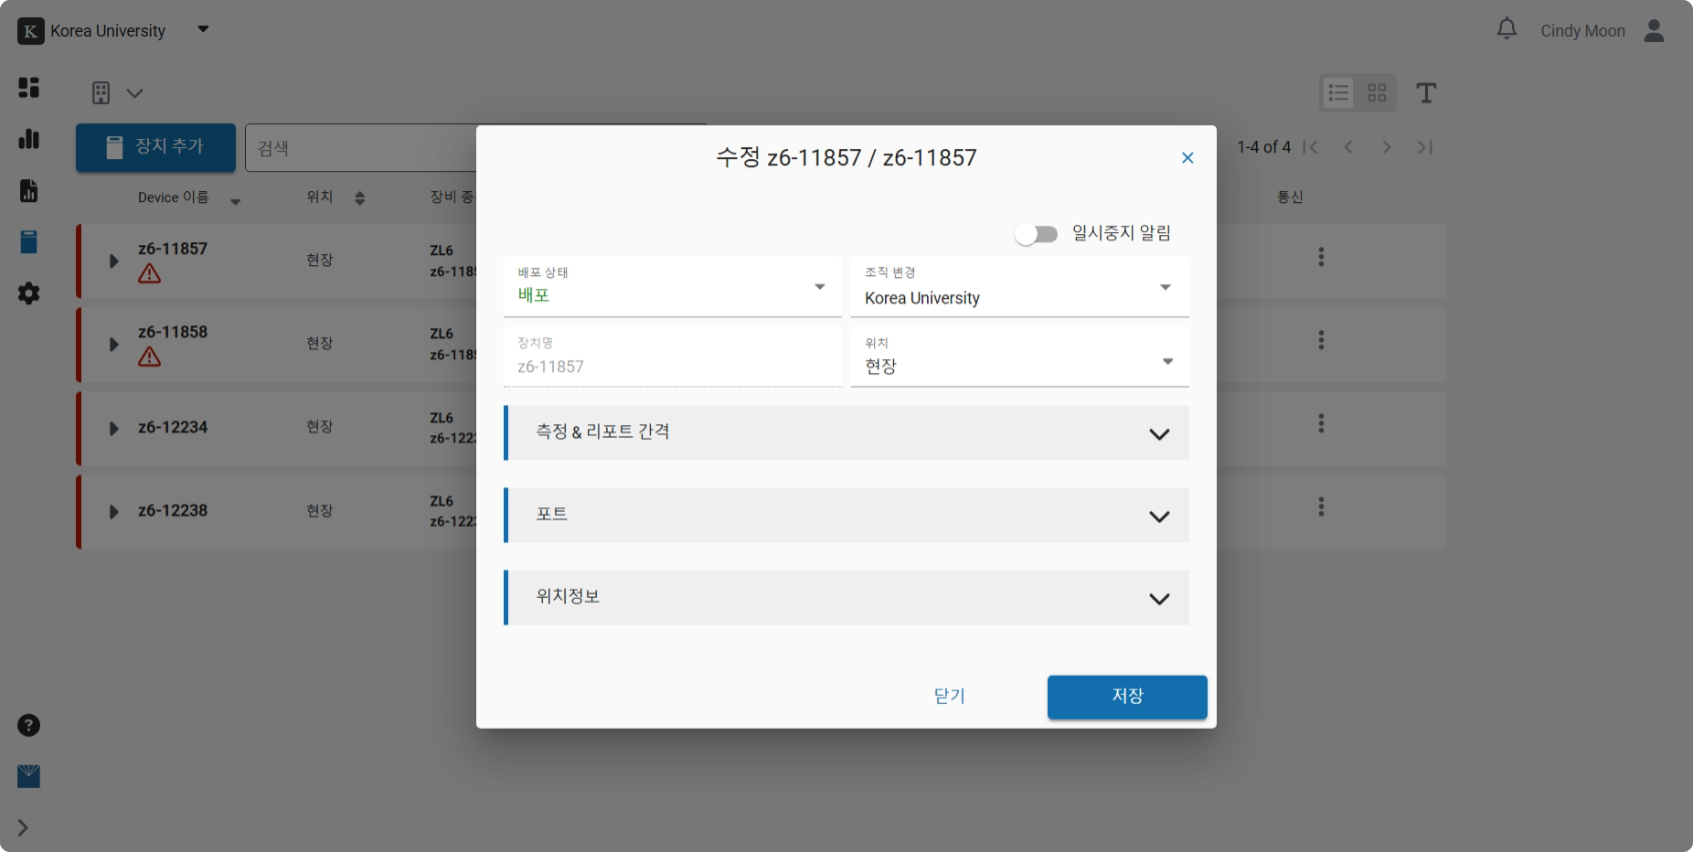Expand the z6-12234 device row
This screenshot has height=852, width=1693.
113,428
